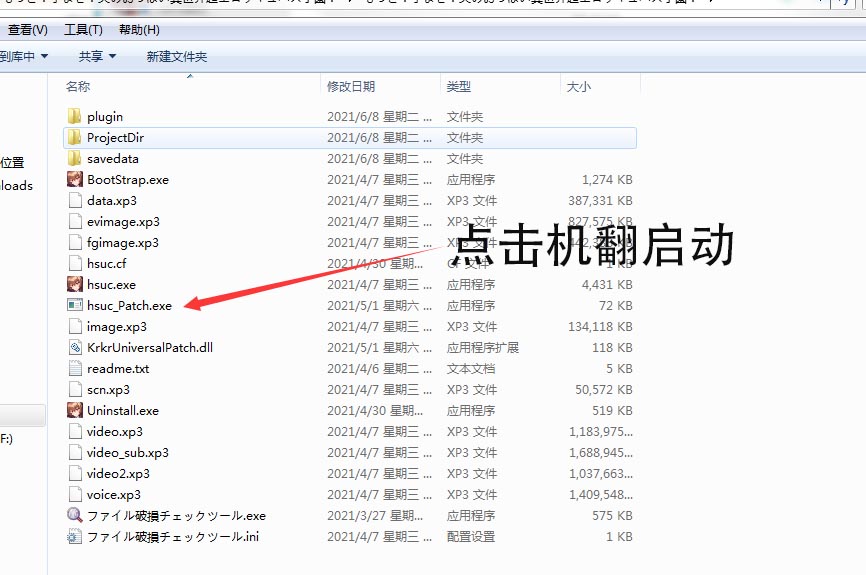Click the Uninstall.exe icon
This screenshot has height=575, width=866.
pos(75,411)
